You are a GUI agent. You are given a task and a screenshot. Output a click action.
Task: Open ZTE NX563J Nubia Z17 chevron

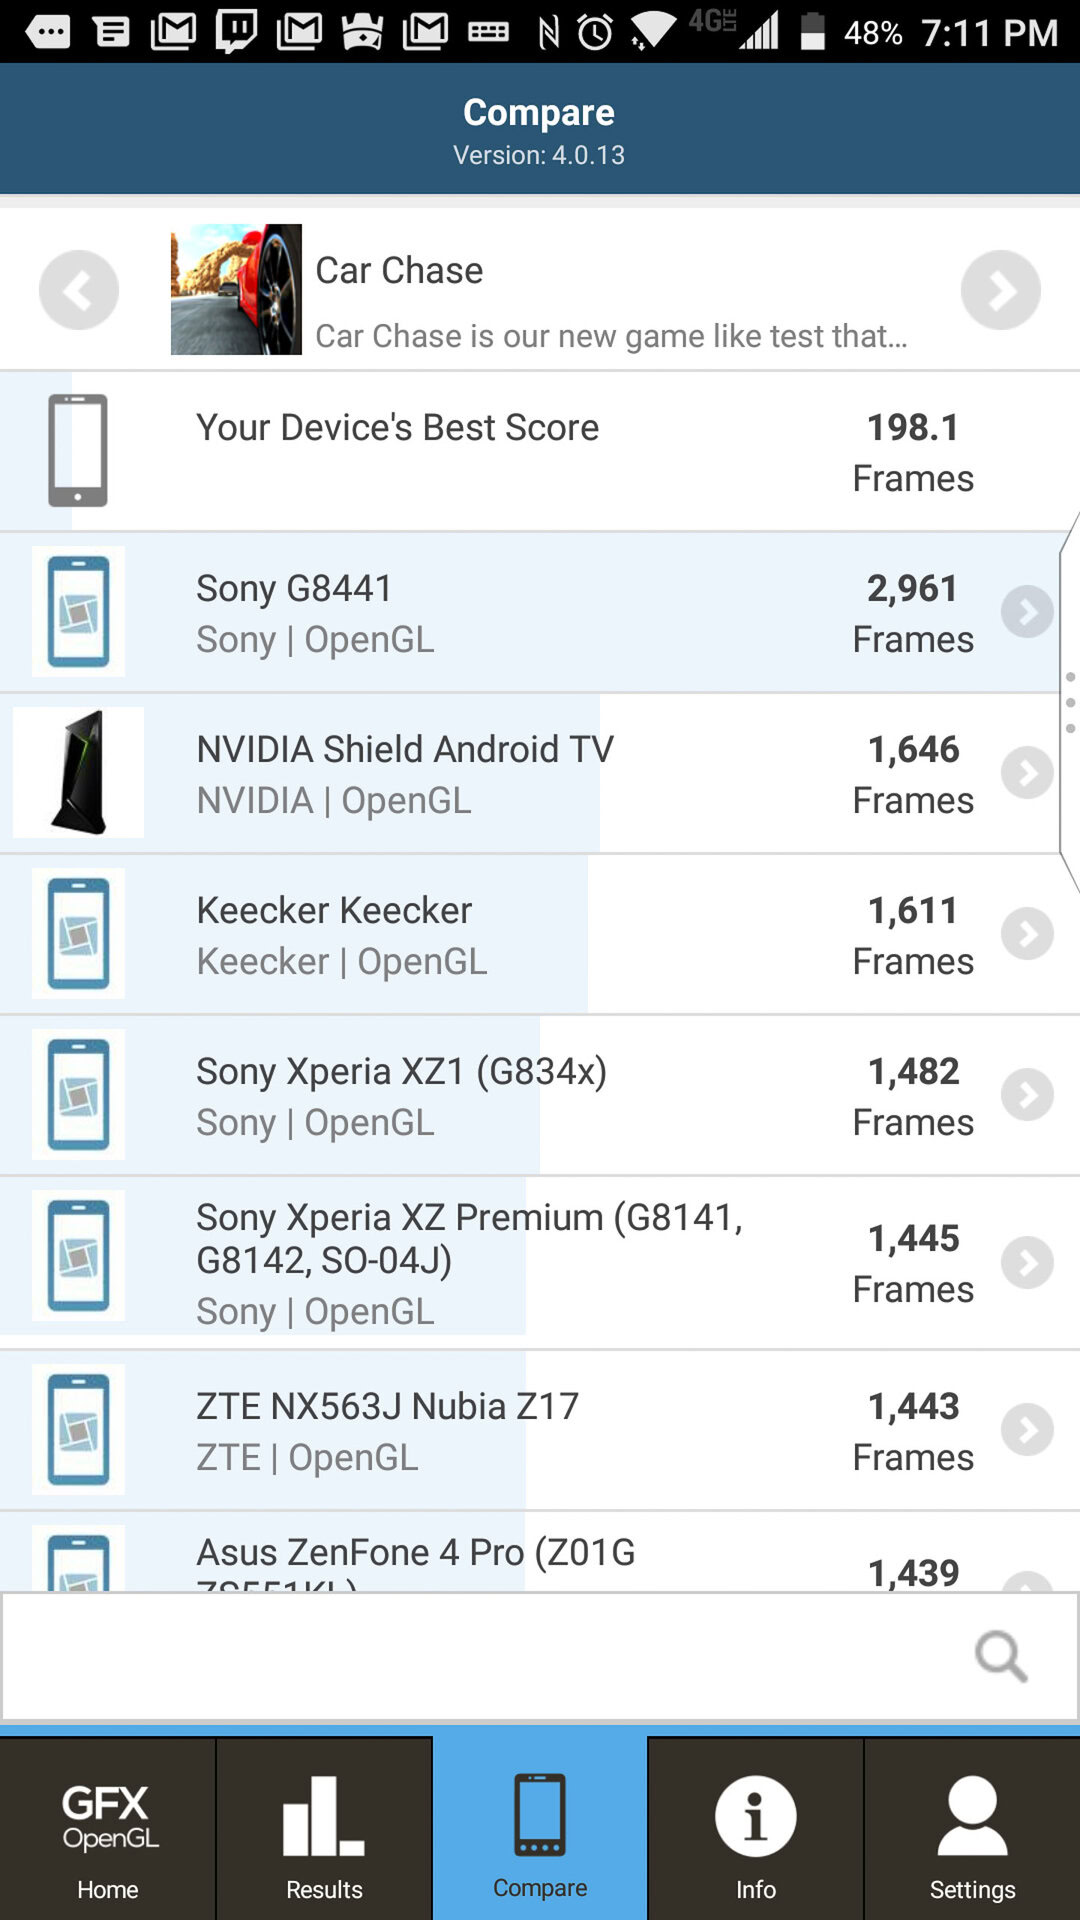[1027, 1430]
